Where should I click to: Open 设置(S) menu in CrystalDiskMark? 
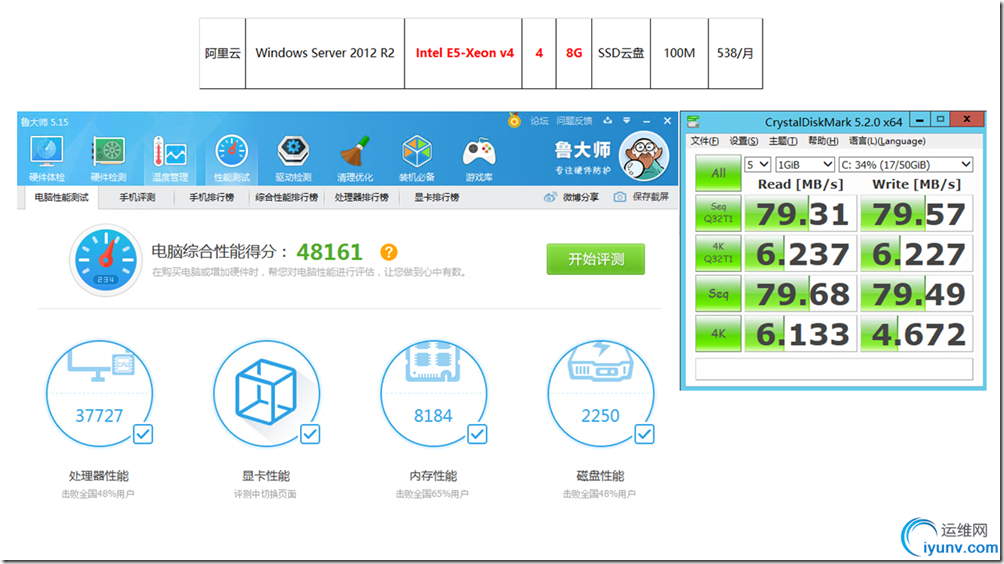(743, 141)
